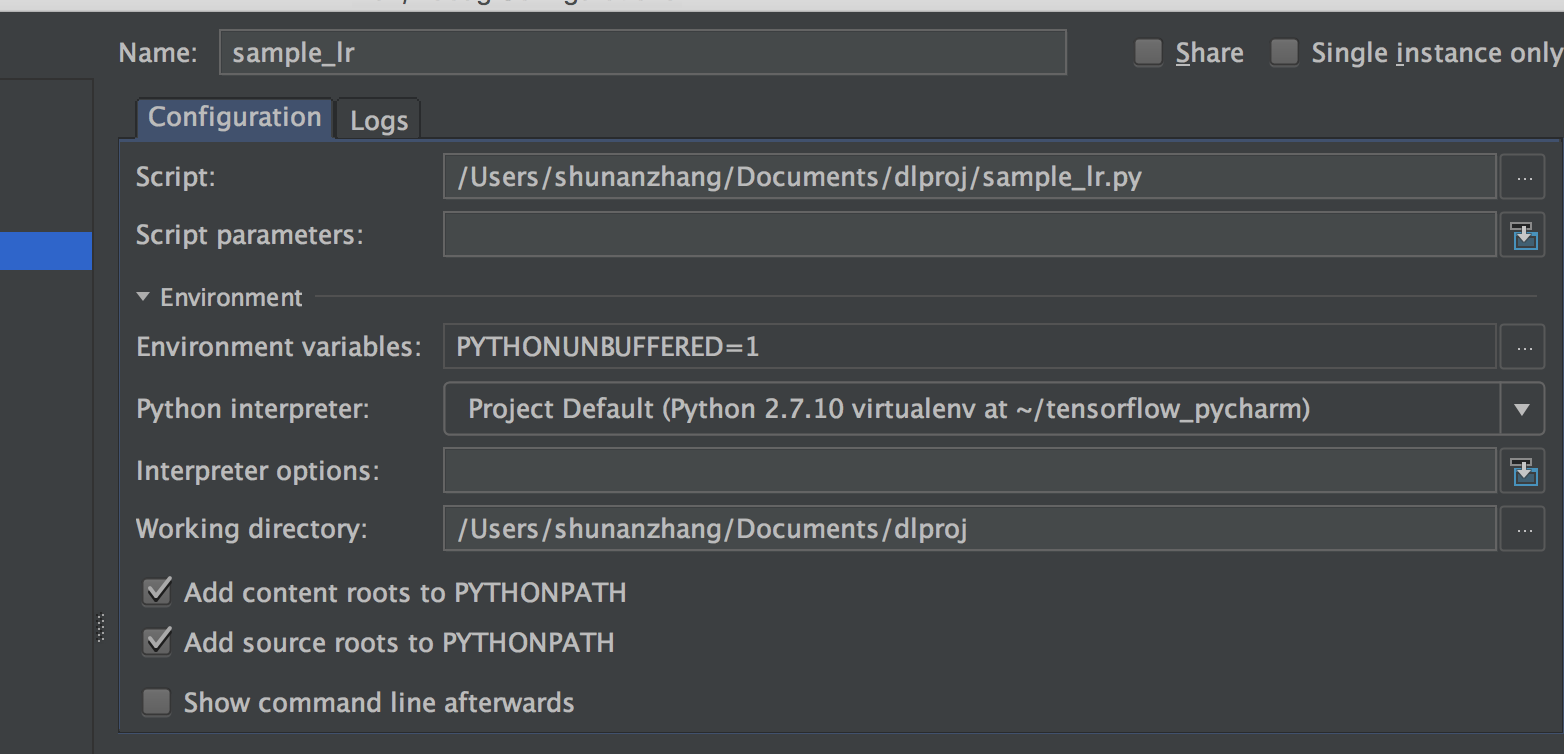Focus the empty Script parameters field
1564x754 pixels.
(970, 235)
